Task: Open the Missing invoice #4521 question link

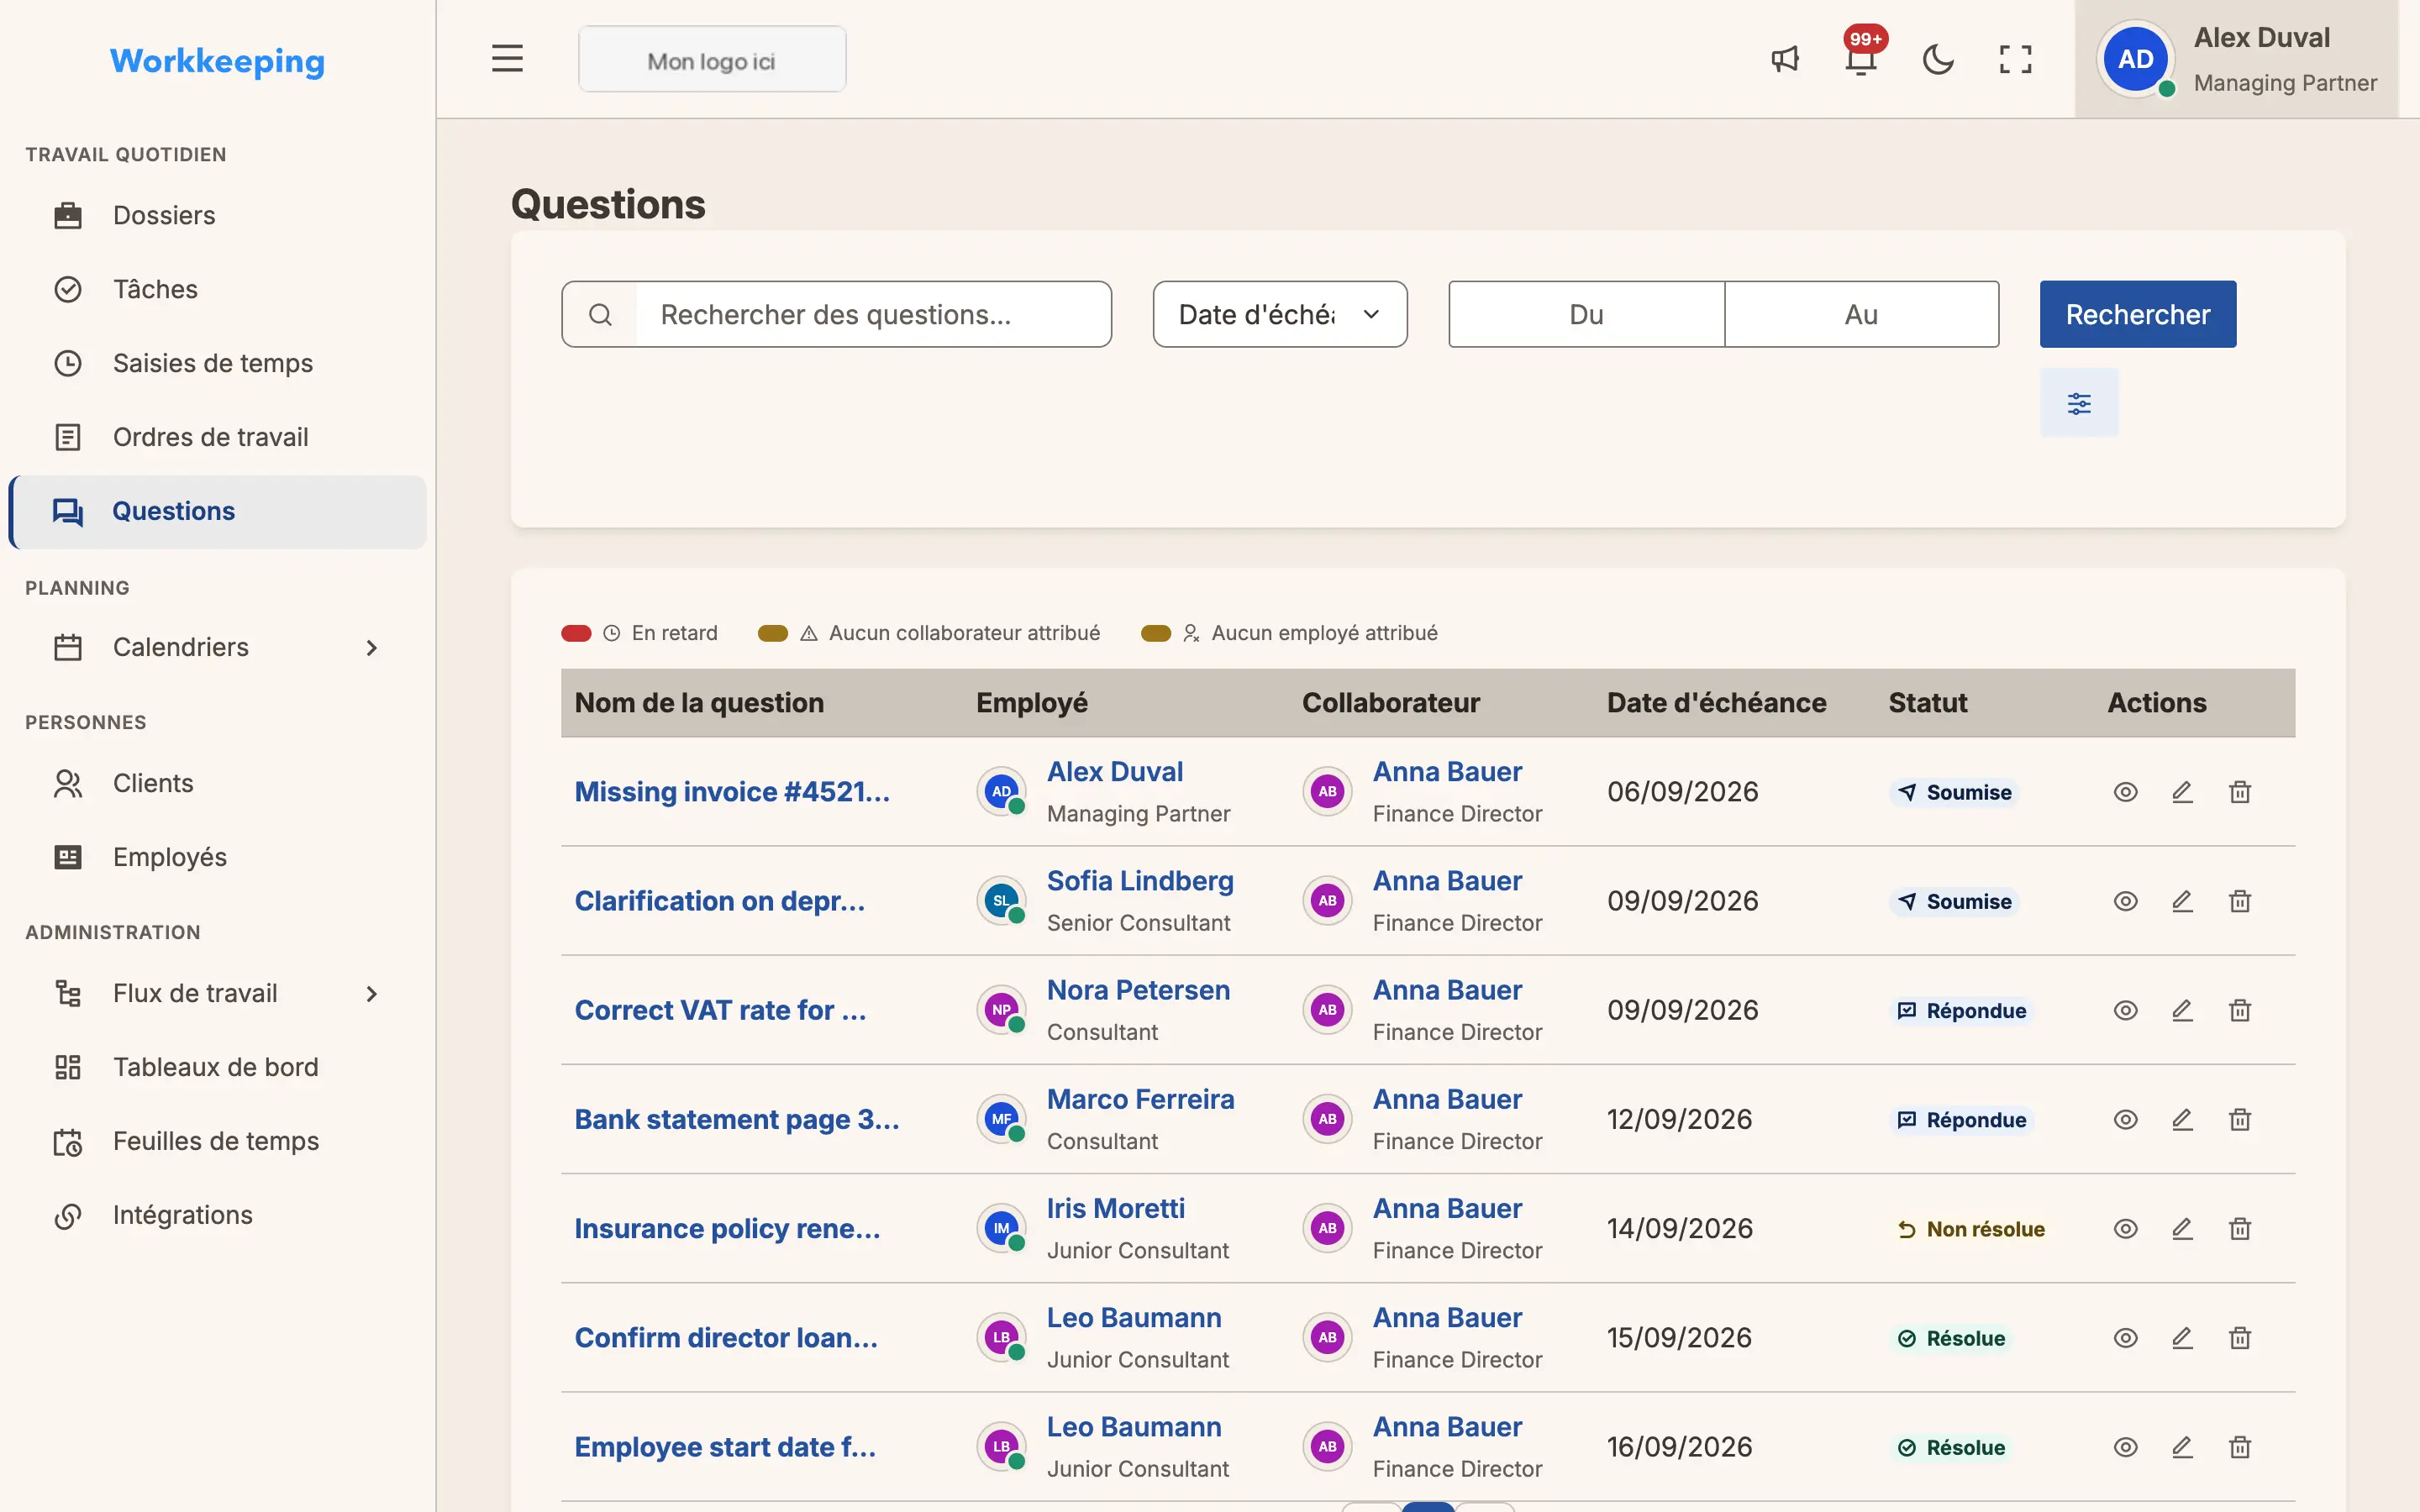Action: point(732,792)
